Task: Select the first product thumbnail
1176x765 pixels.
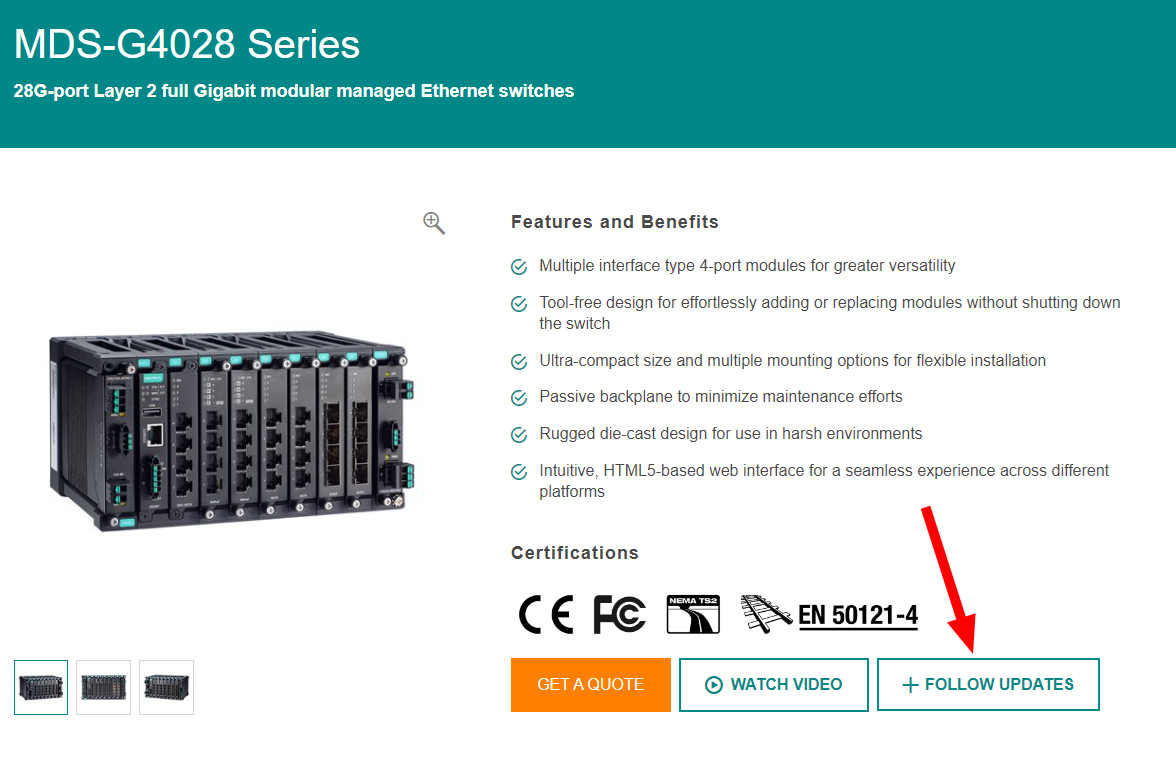Action: point(40,687)
